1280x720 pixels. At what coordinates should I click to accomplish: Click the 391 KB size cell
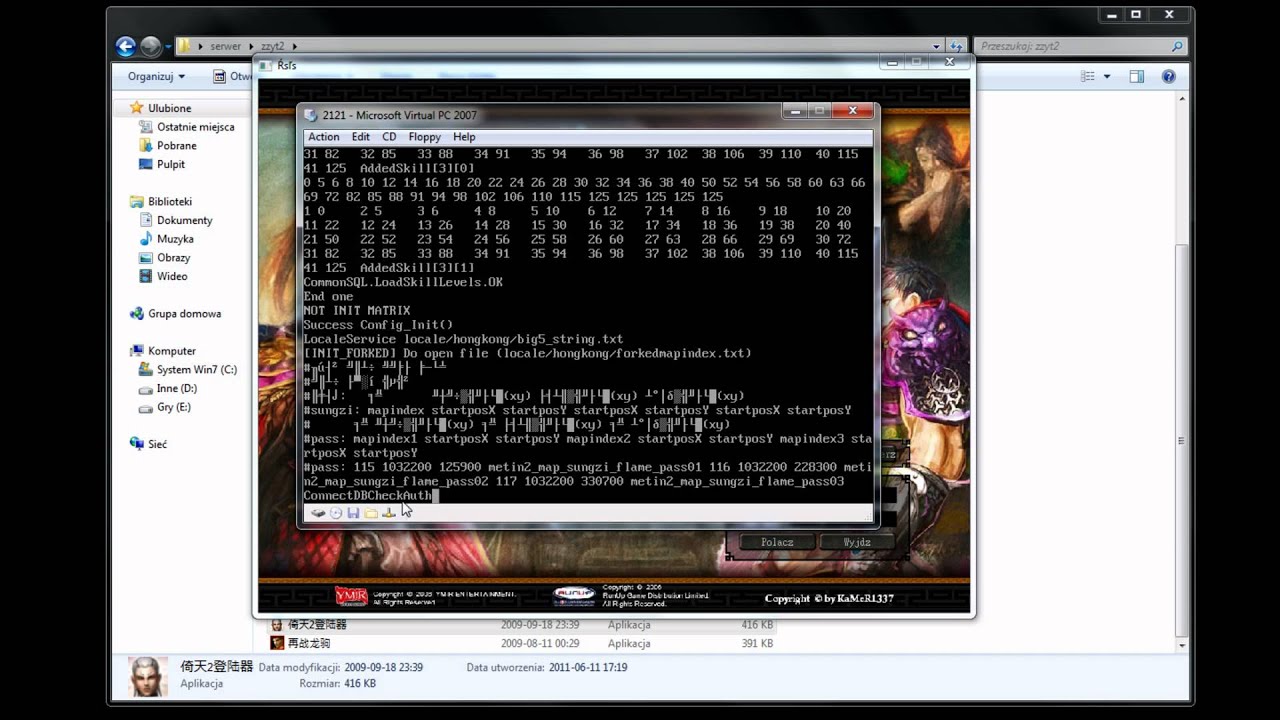(758, 643)
